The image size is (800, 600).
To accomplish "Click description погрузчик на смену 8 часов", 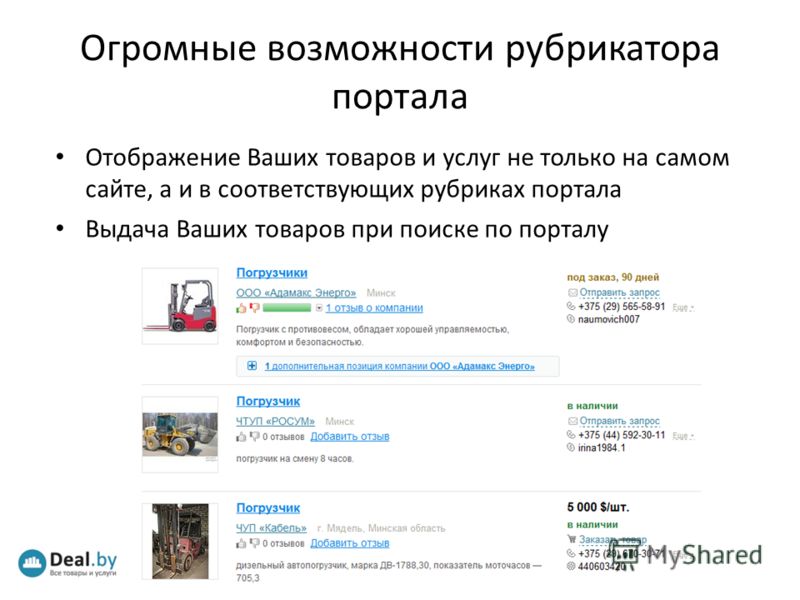I will tap(295, 459).
